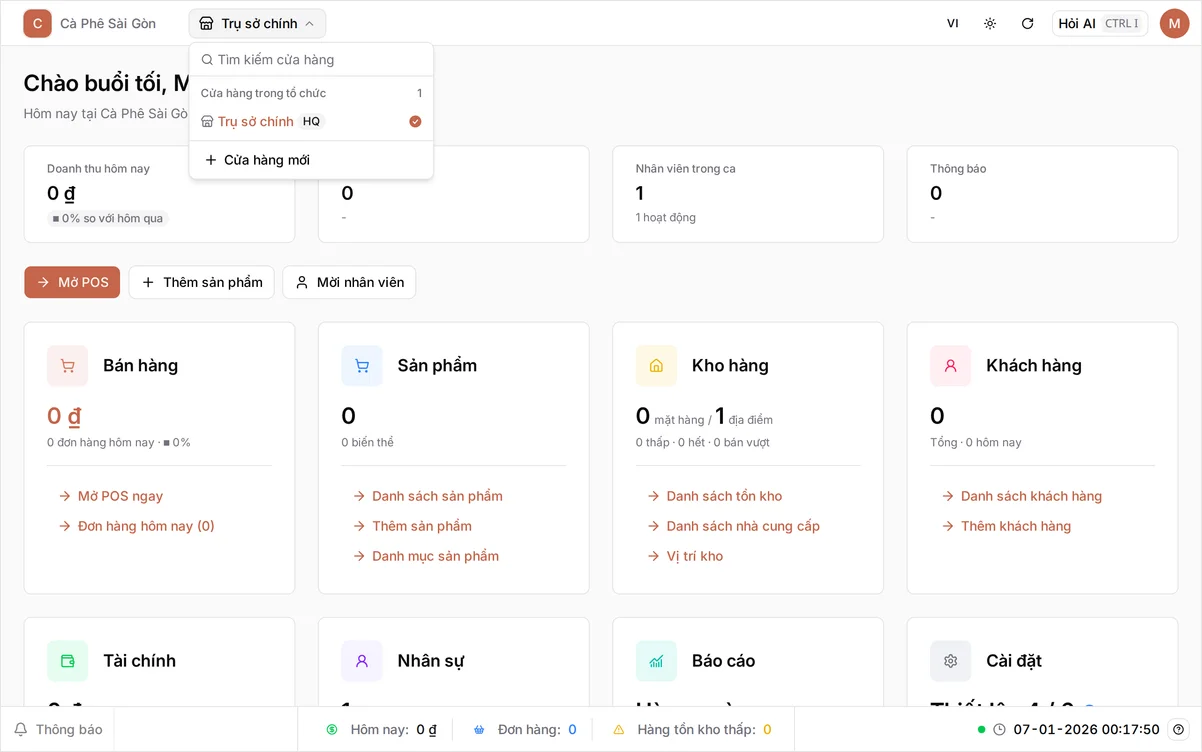Open the help icon next to the clock
Viewport: 1202px width, 752px height.
(x=1178, y=730)
